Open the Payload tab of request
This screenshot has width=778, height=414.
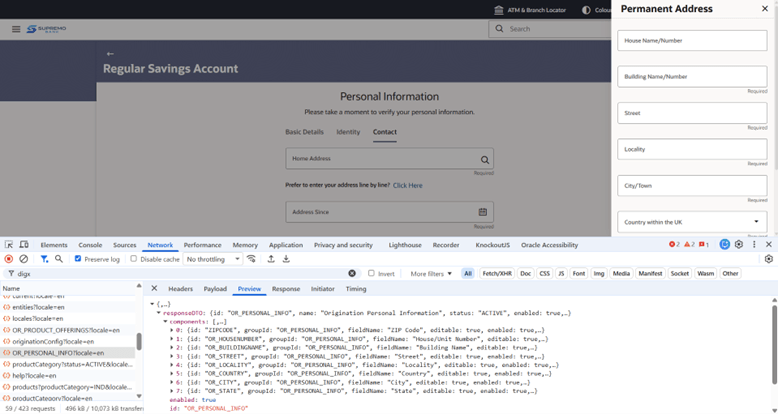(x=215, y=288)
